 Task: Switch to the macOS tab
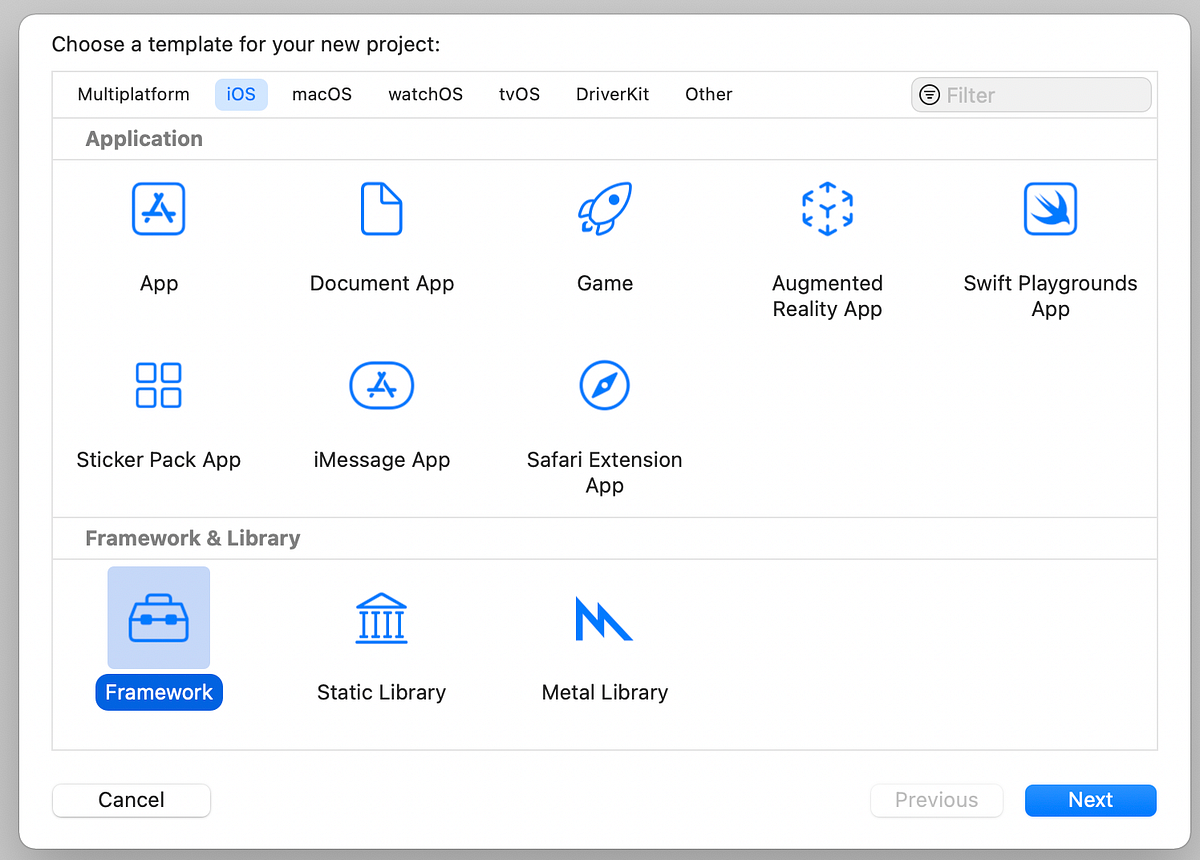(x=321, y=94)
